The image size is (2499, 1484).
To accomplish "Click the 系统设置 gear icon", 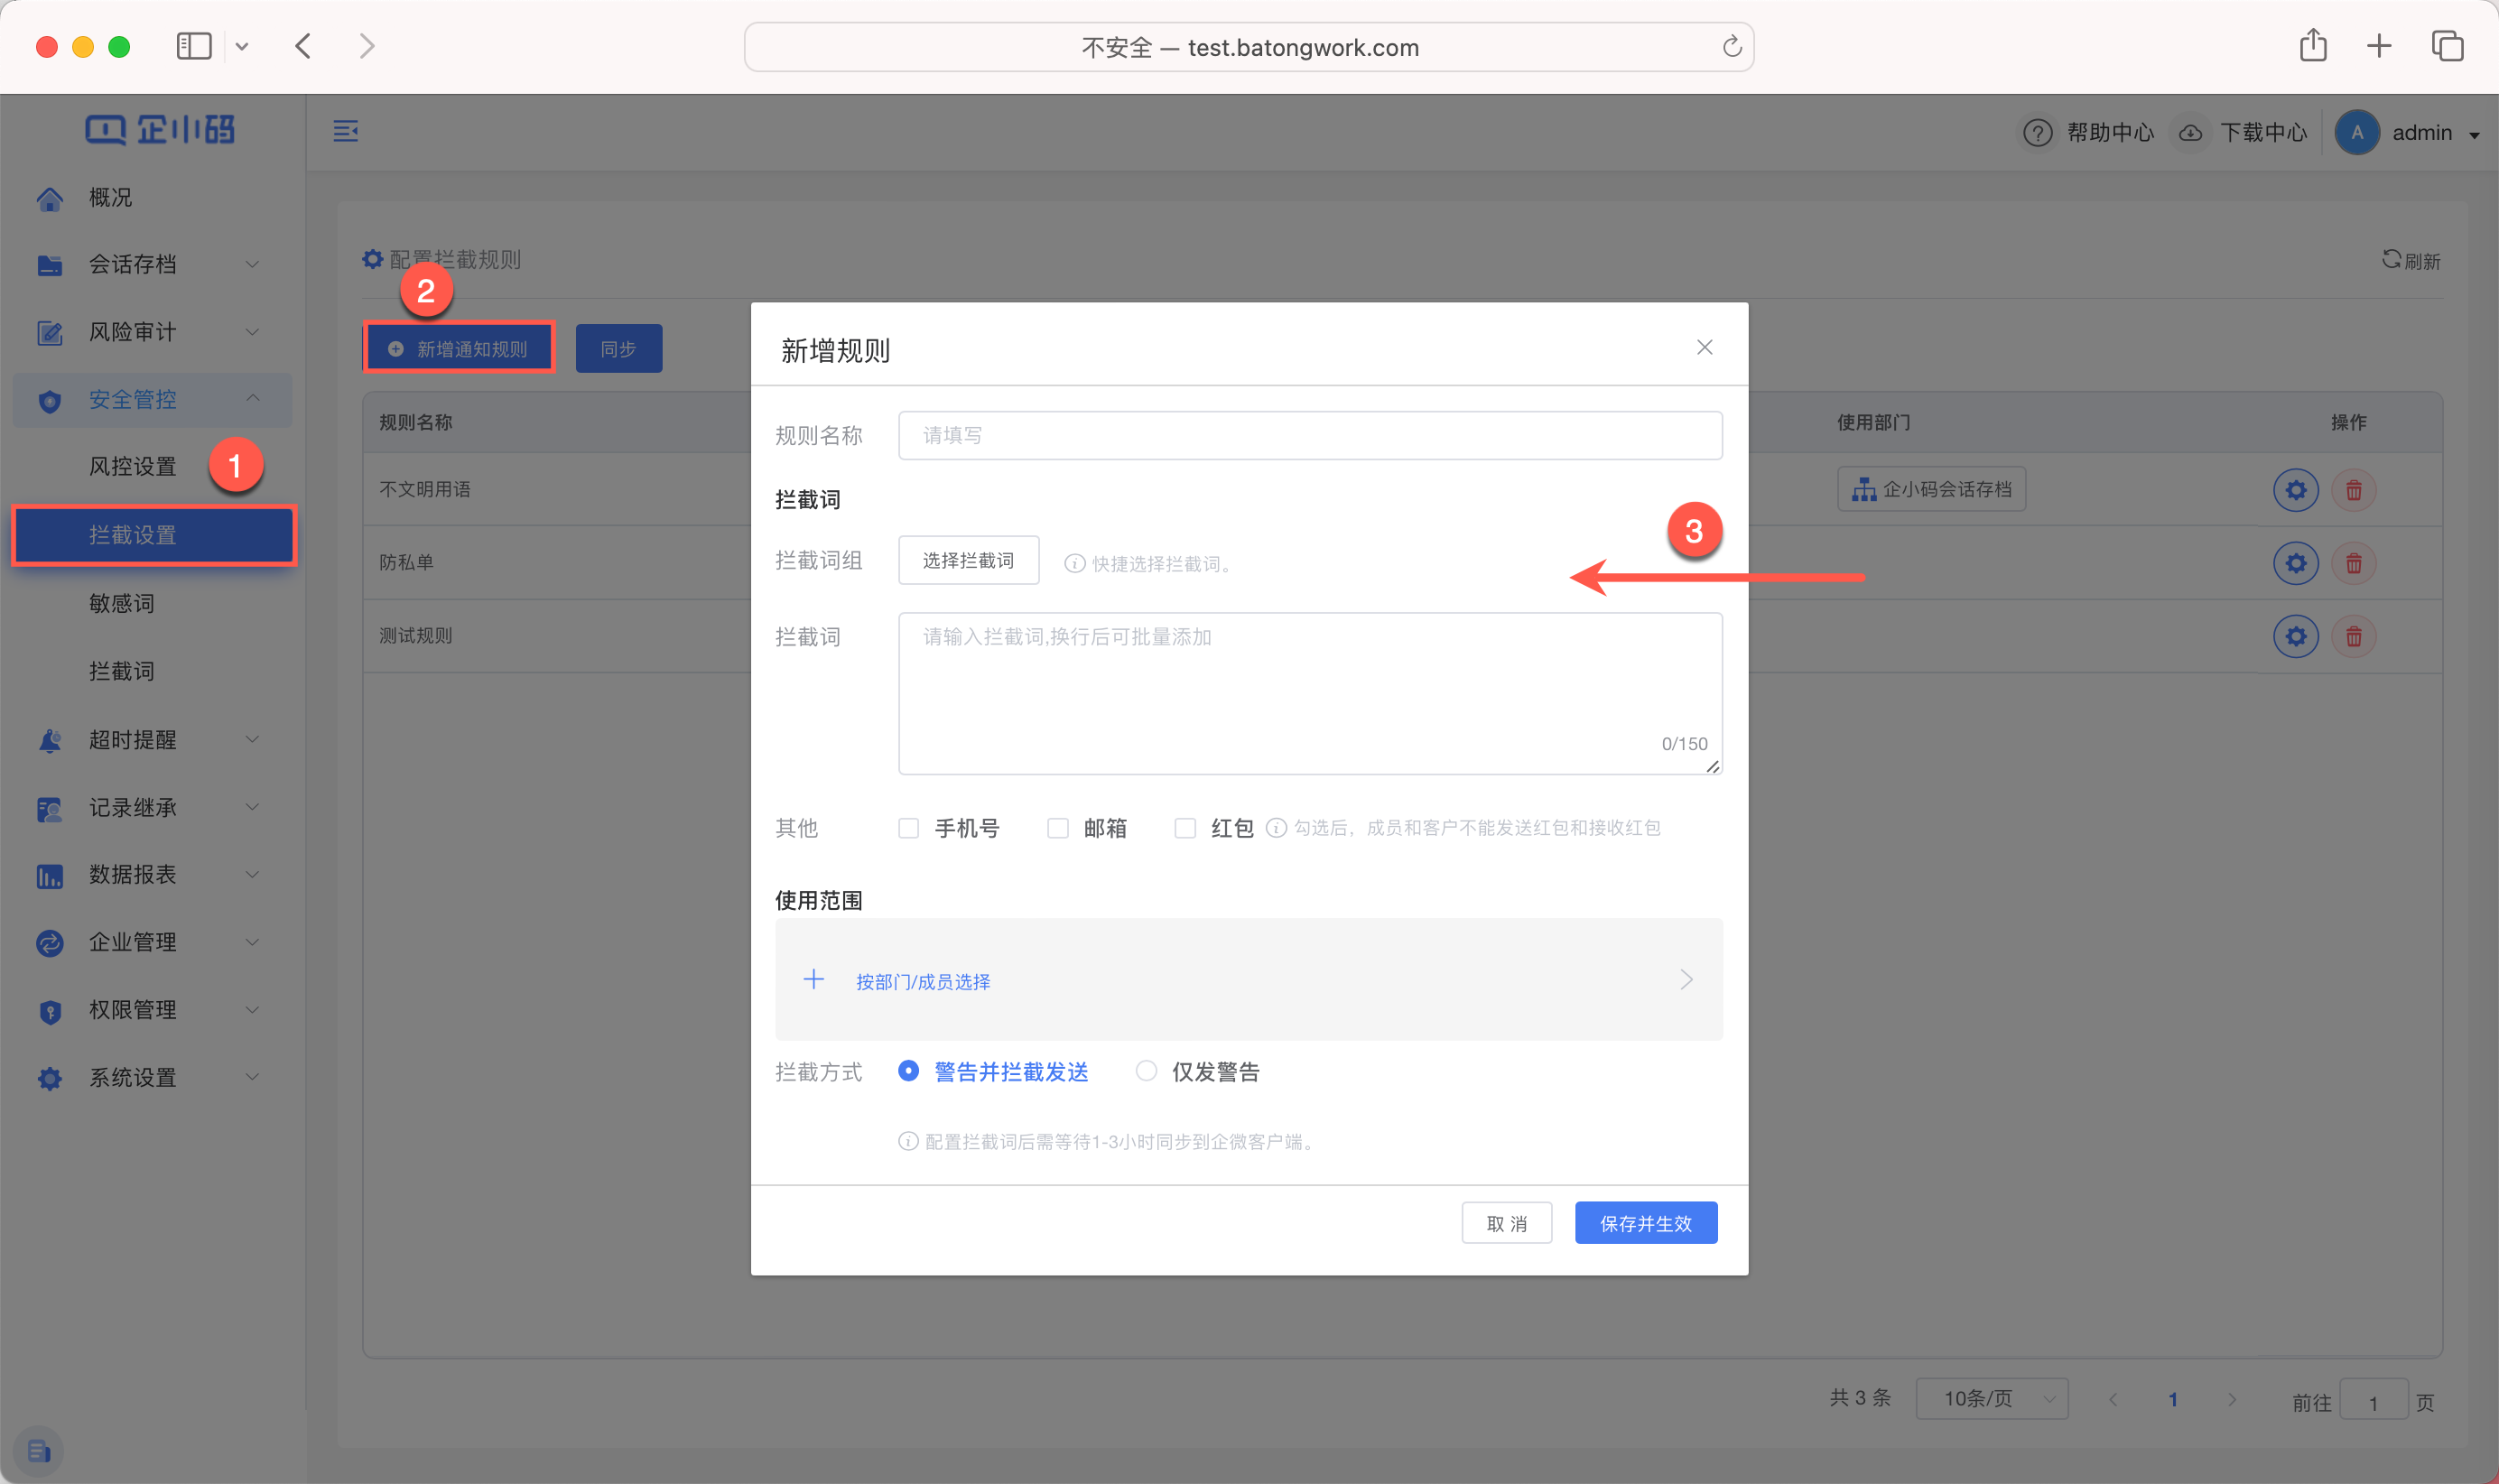I will point(49,1079).
